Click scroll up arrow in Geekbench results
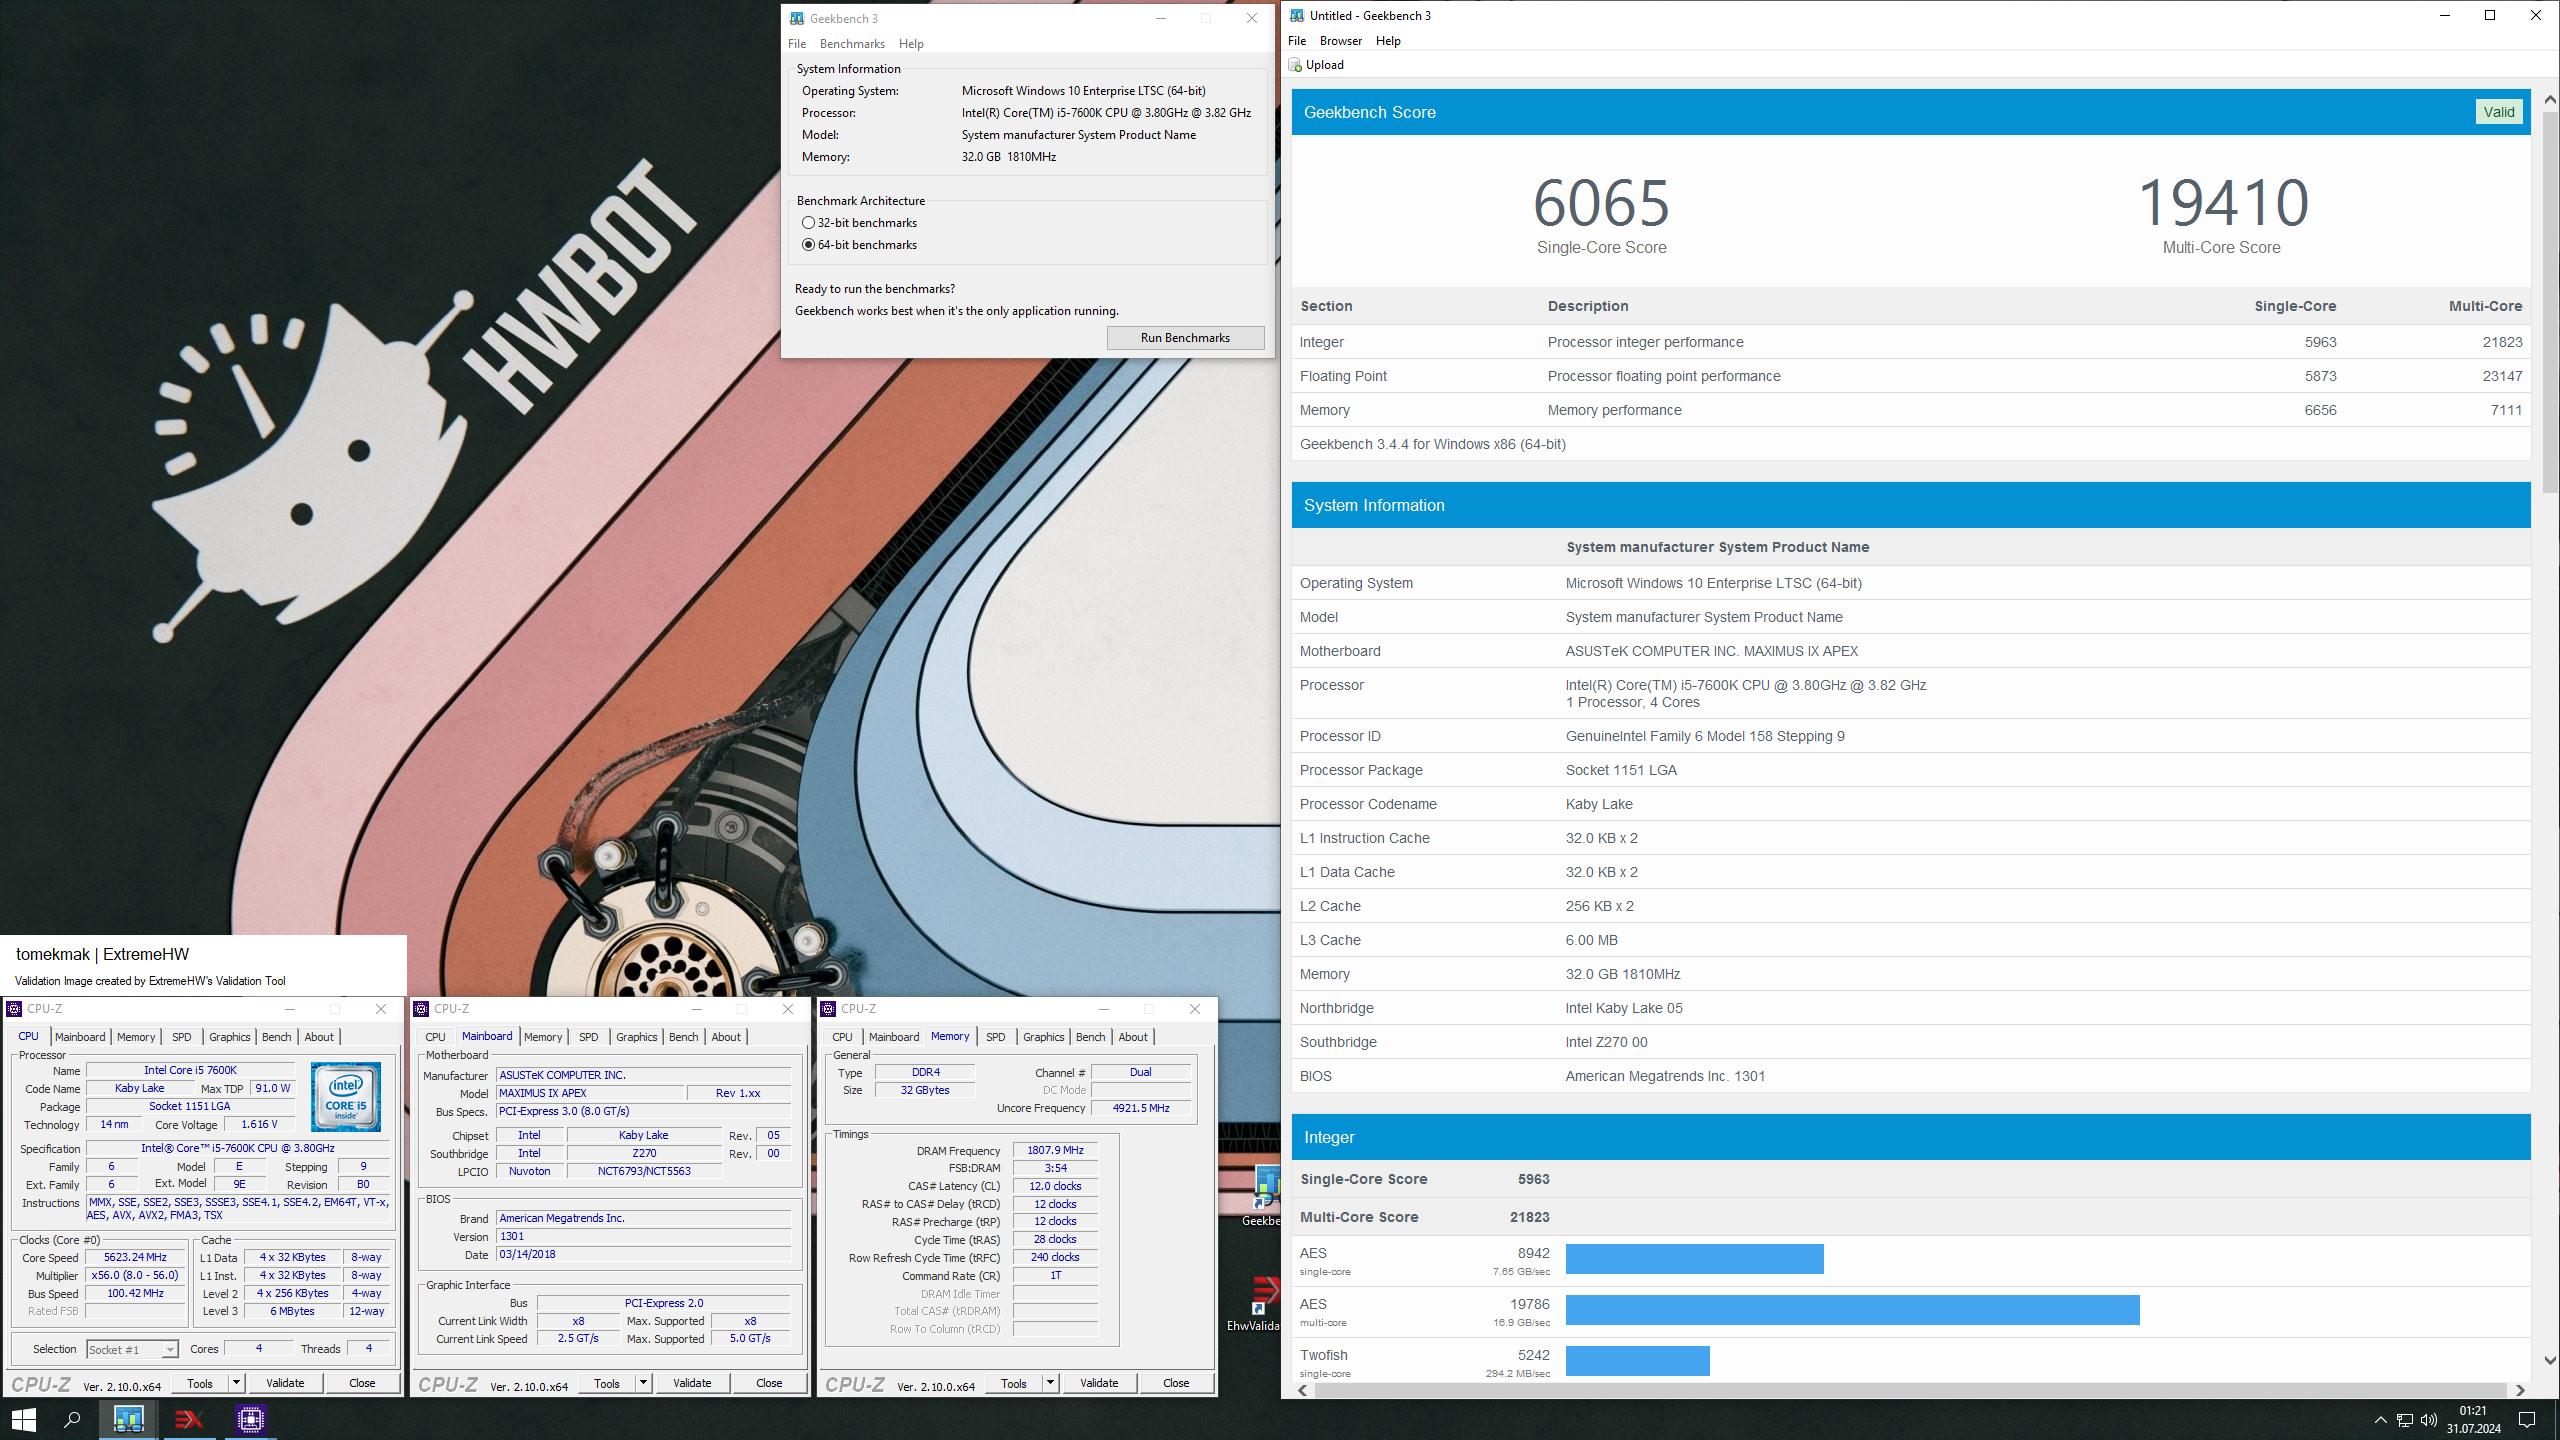 point(2549,99)
